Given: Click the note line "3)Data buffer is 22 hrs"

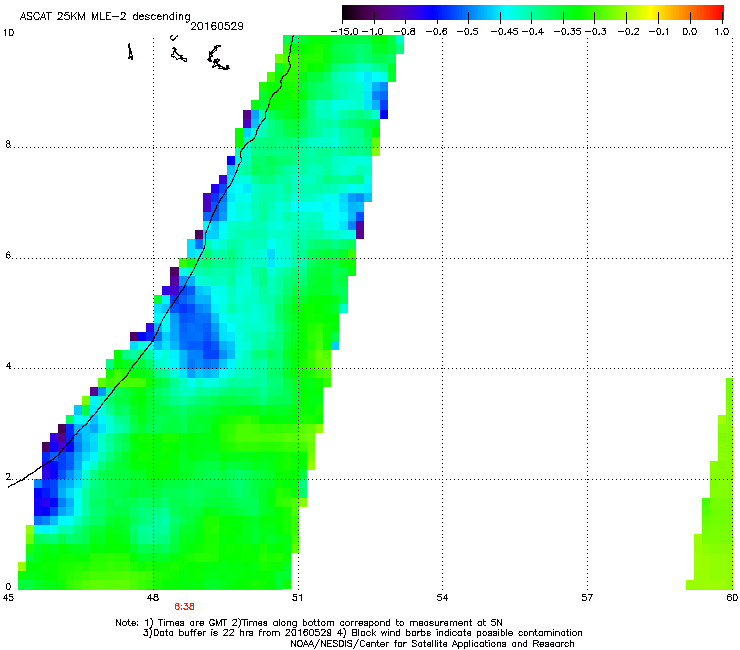Looking at the screenshot, I should [362, 633].
